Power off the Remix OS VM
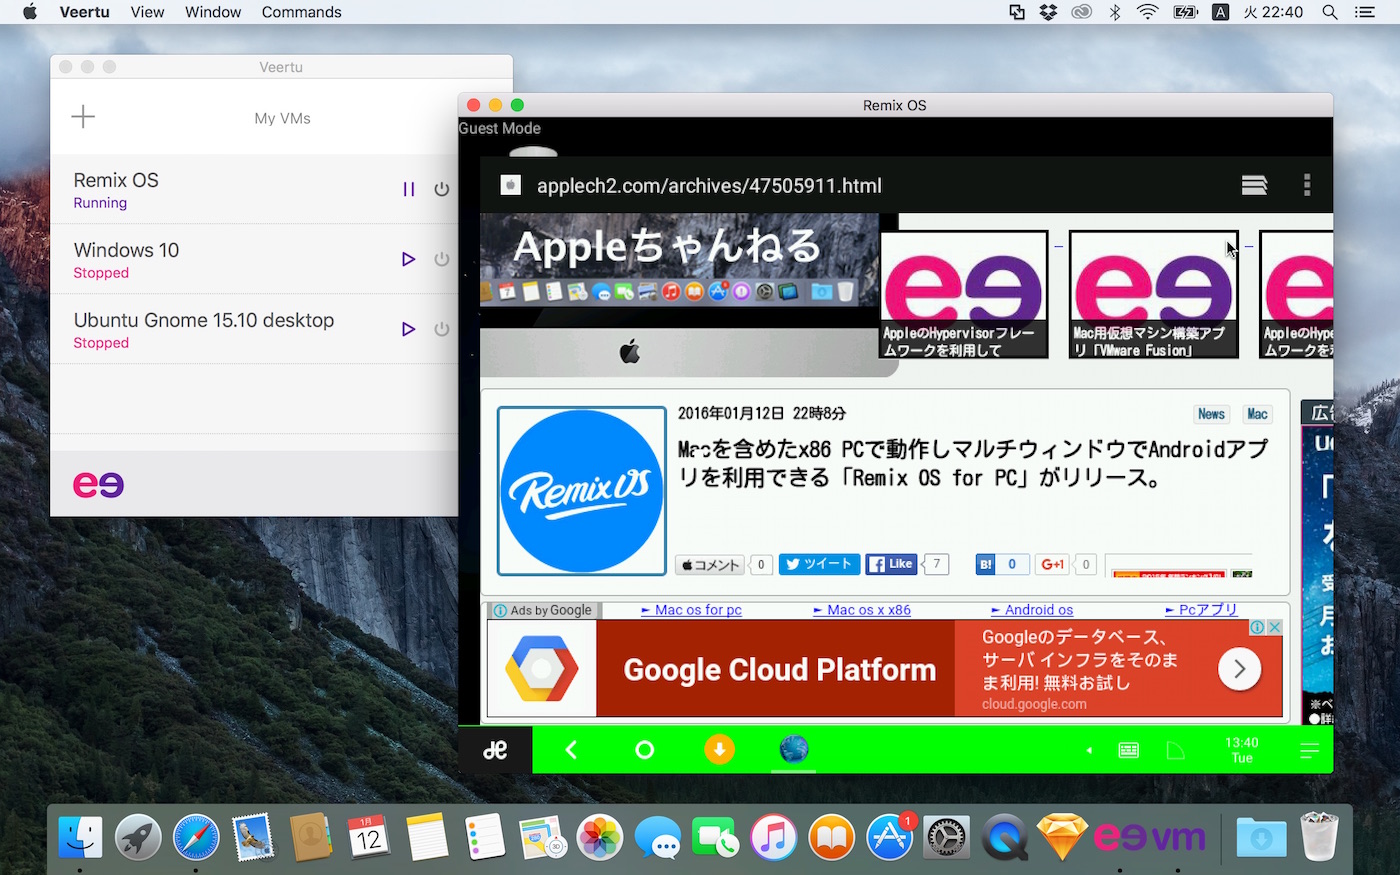This screenshot has height=875, width=1400. pos(441,189)
